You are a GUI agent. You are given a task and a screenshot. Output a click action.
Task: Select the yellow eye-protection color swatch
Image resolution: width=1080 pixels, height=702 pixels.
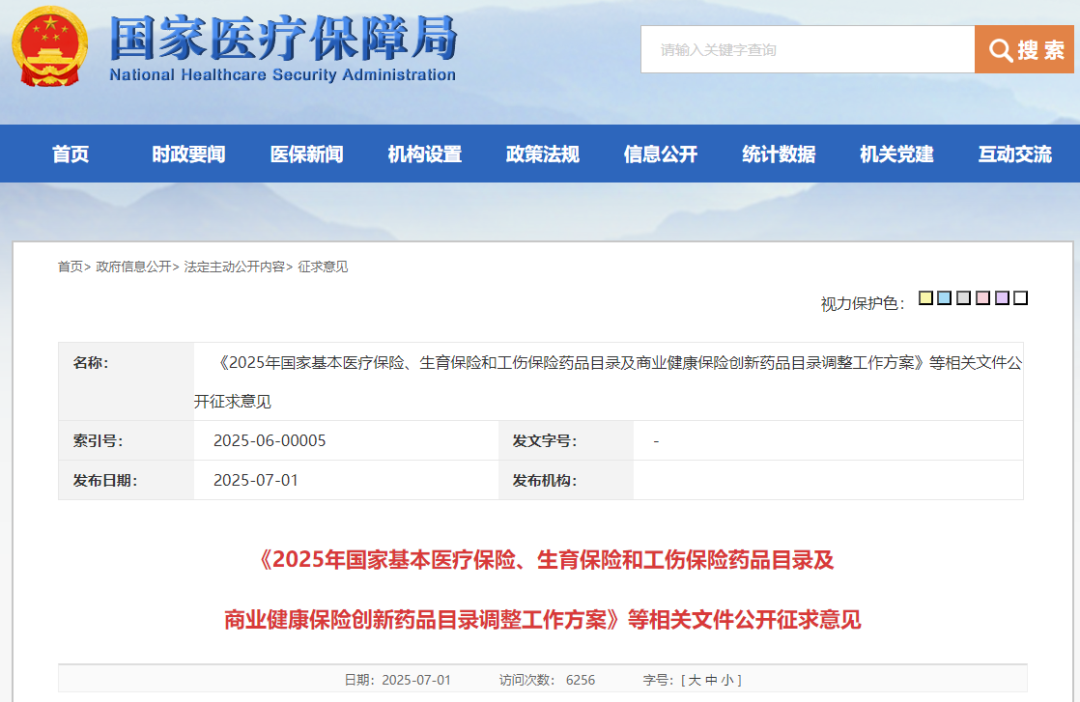click(x=925, y=297)
